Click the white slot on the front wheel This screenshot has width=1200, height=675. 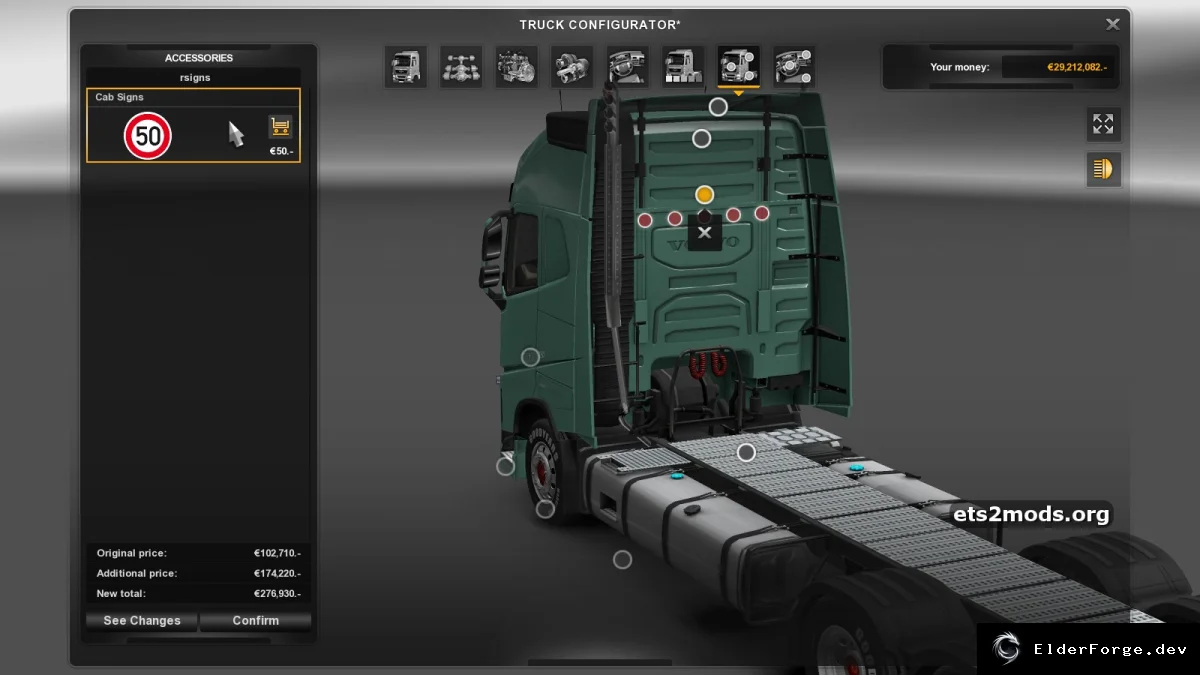(x=545, y=509)
